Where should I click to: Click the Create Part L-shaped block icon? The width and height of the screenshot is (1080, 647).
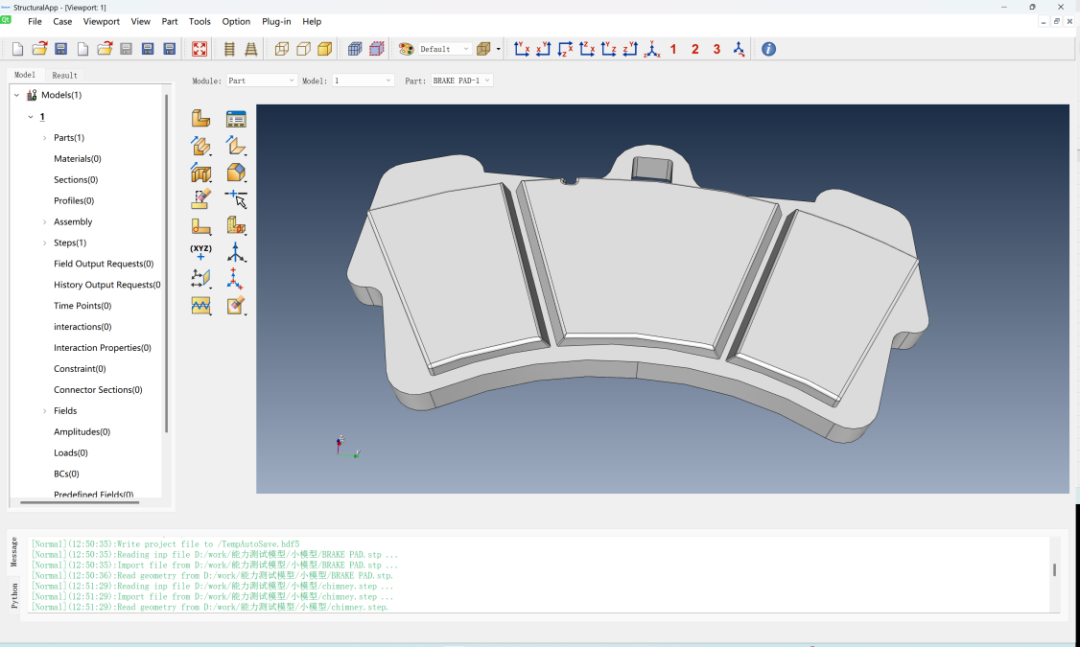(x=200, y=119)
